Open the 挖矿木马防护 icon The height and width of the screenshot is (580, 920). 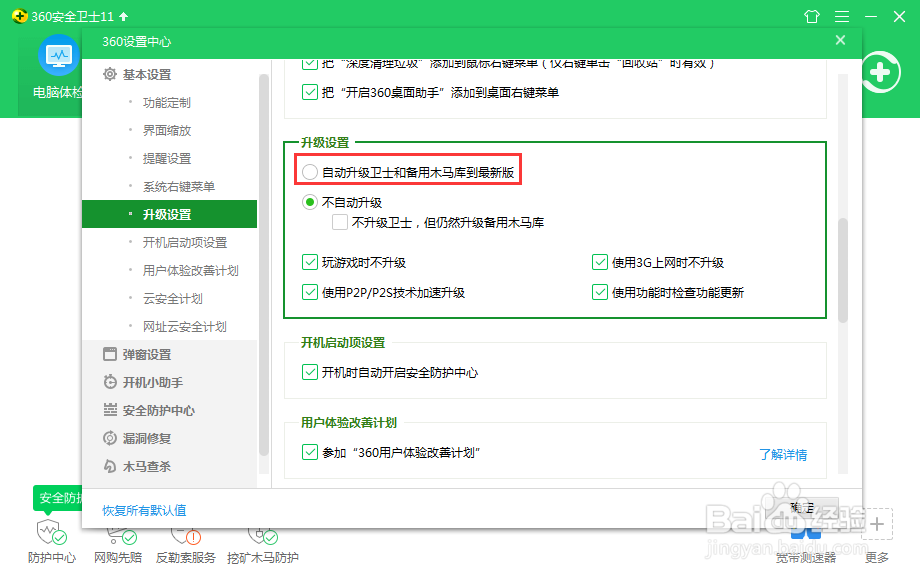pos(262,536)
